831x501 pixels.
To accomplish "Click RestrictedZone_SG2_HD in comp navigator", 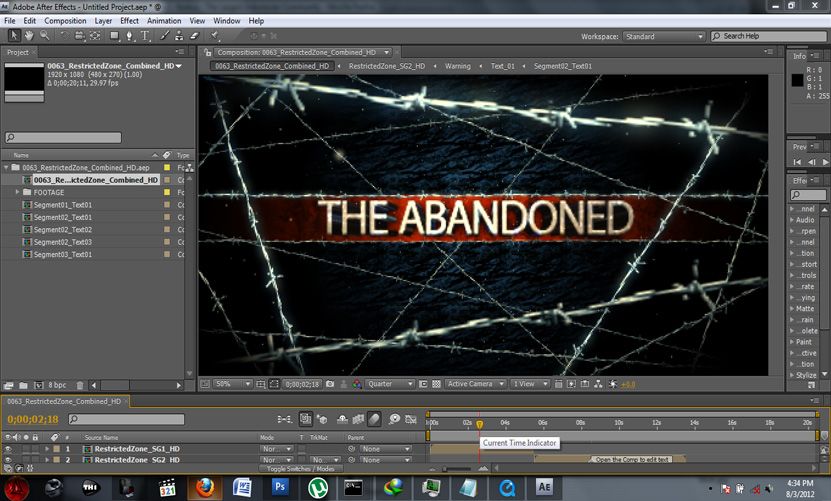I will pos(387,66).
